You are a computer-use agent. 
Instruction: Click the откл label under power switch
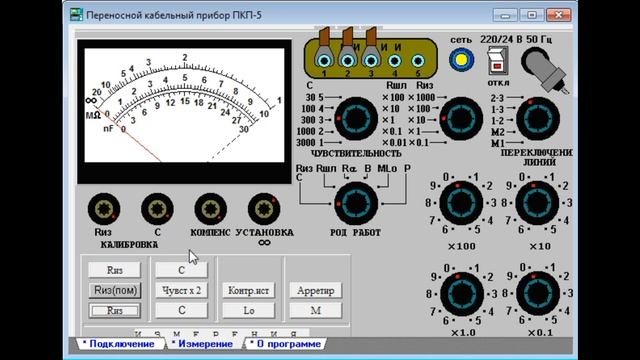(498, 83)
